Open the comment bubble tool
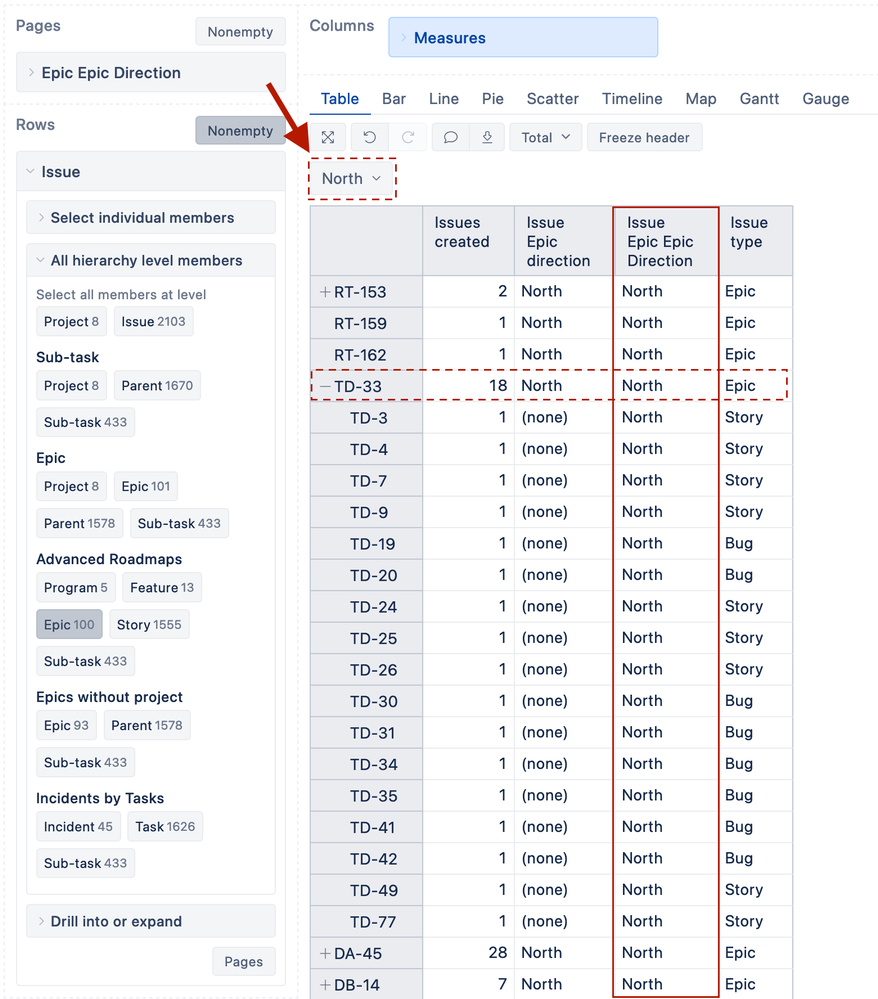 (450, 137)
